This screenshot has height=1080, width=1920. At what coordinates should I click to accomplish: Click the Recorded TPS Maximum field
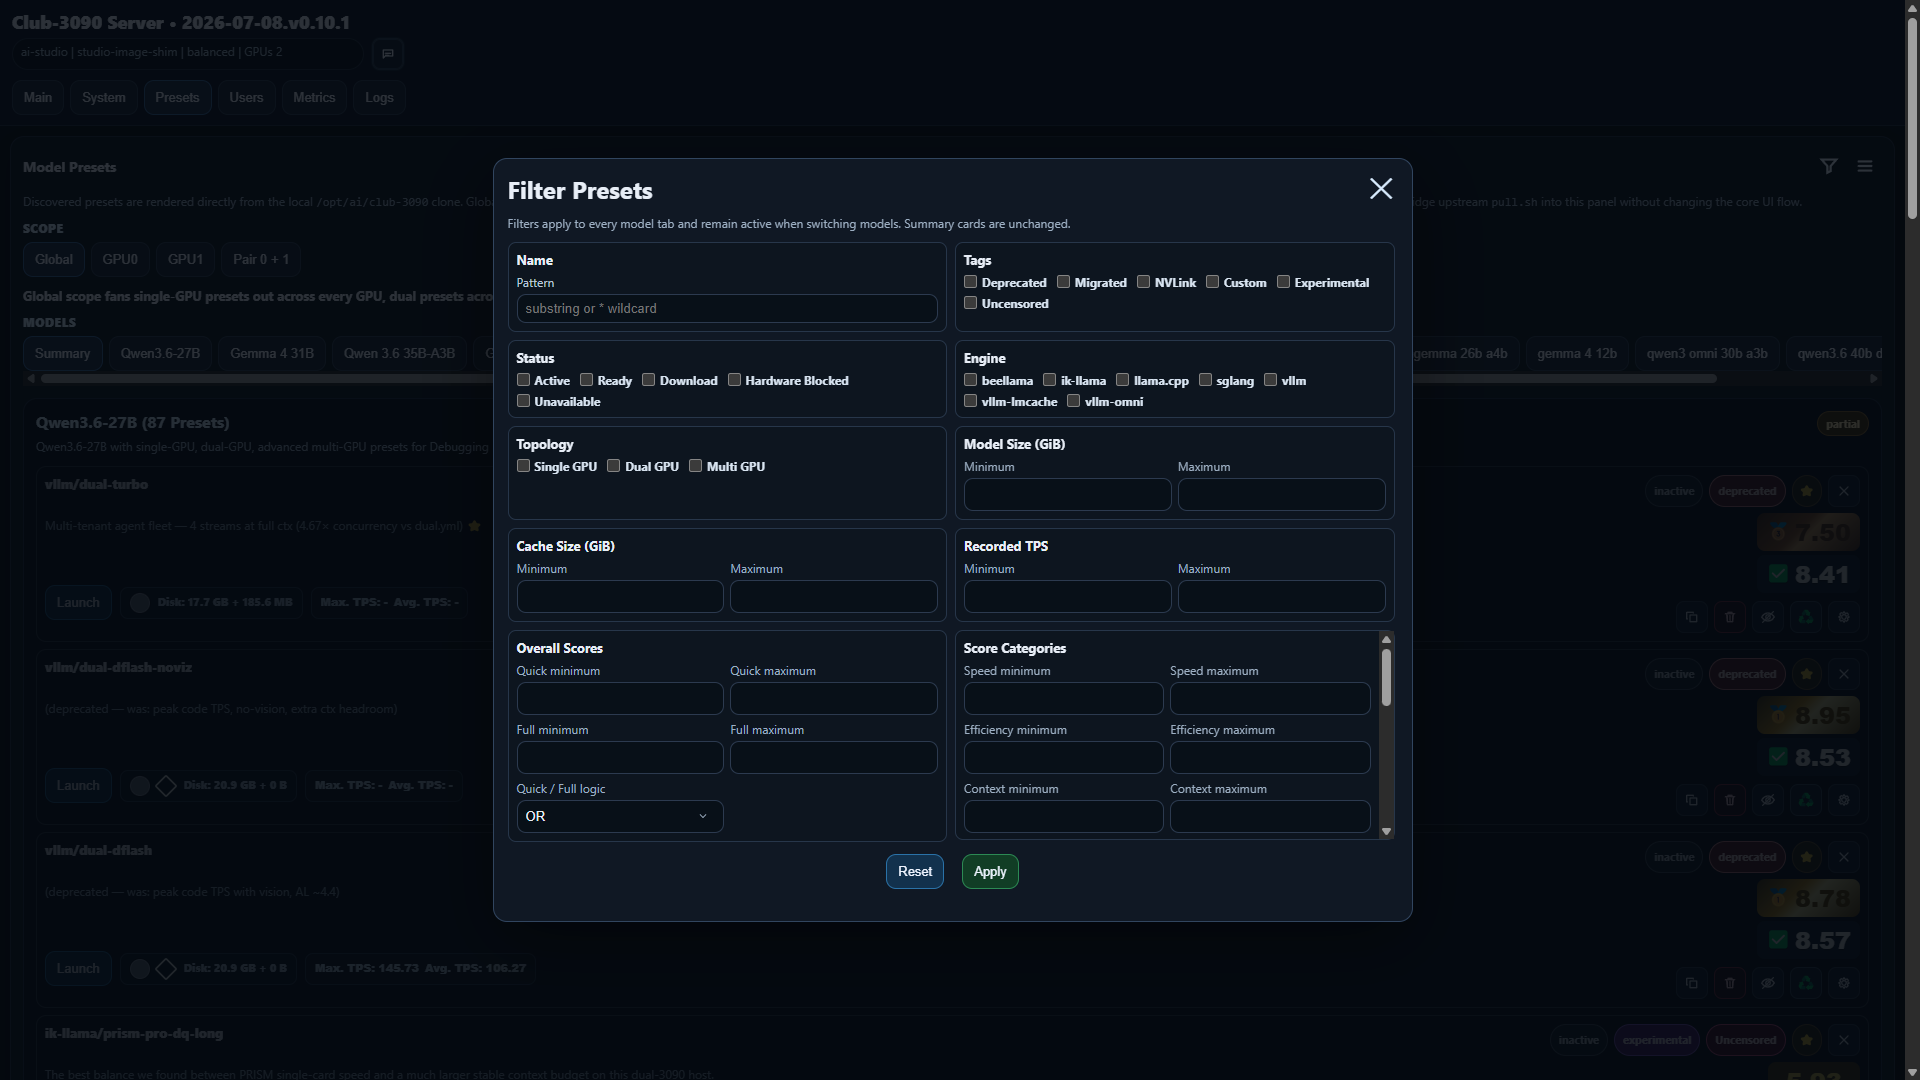tap(1281, 596)
